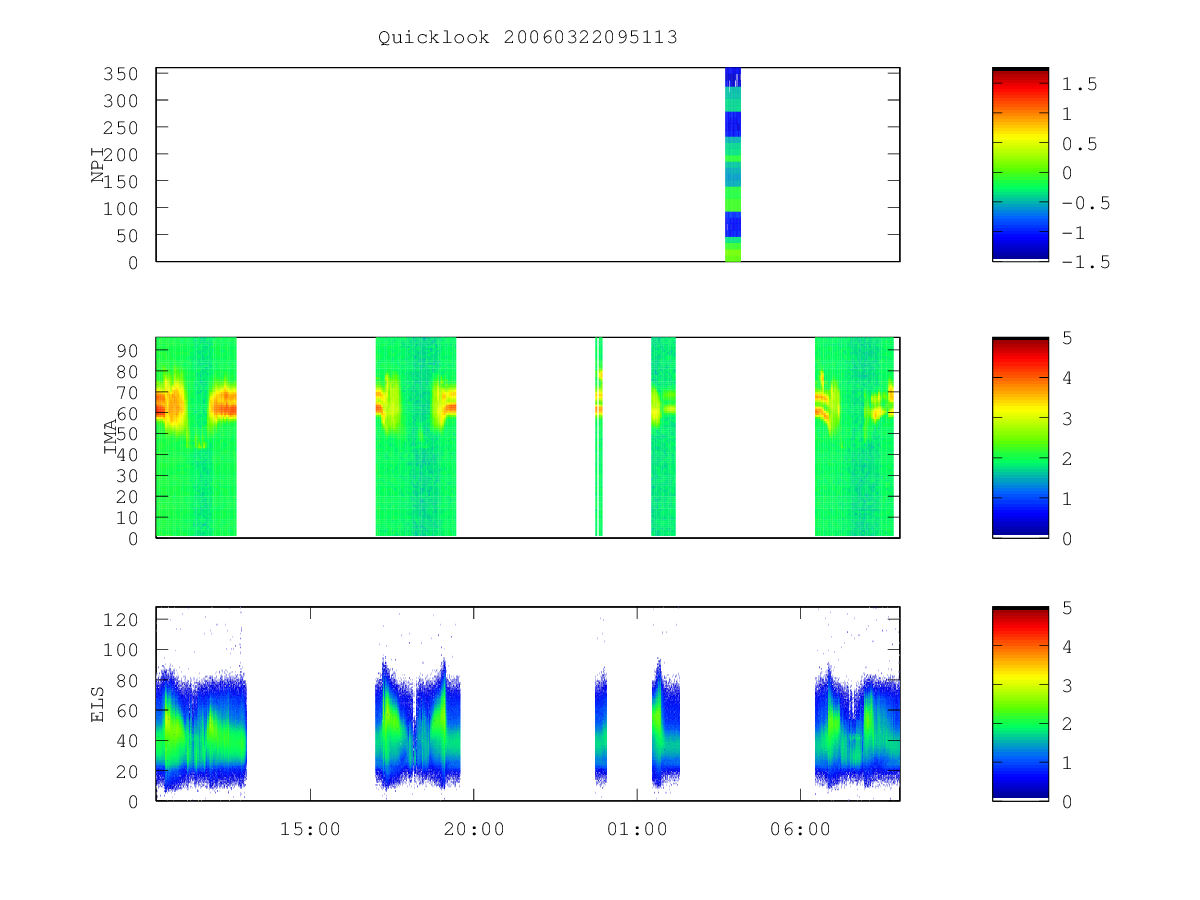Click the 15:00 time tick label
The image size is (1200, 900).
310,829
